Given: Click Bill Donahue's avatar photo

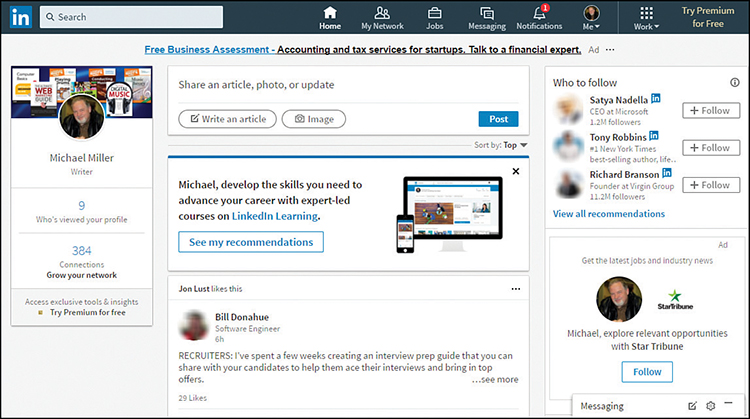Looking at the screenshot, I should 194,326.
